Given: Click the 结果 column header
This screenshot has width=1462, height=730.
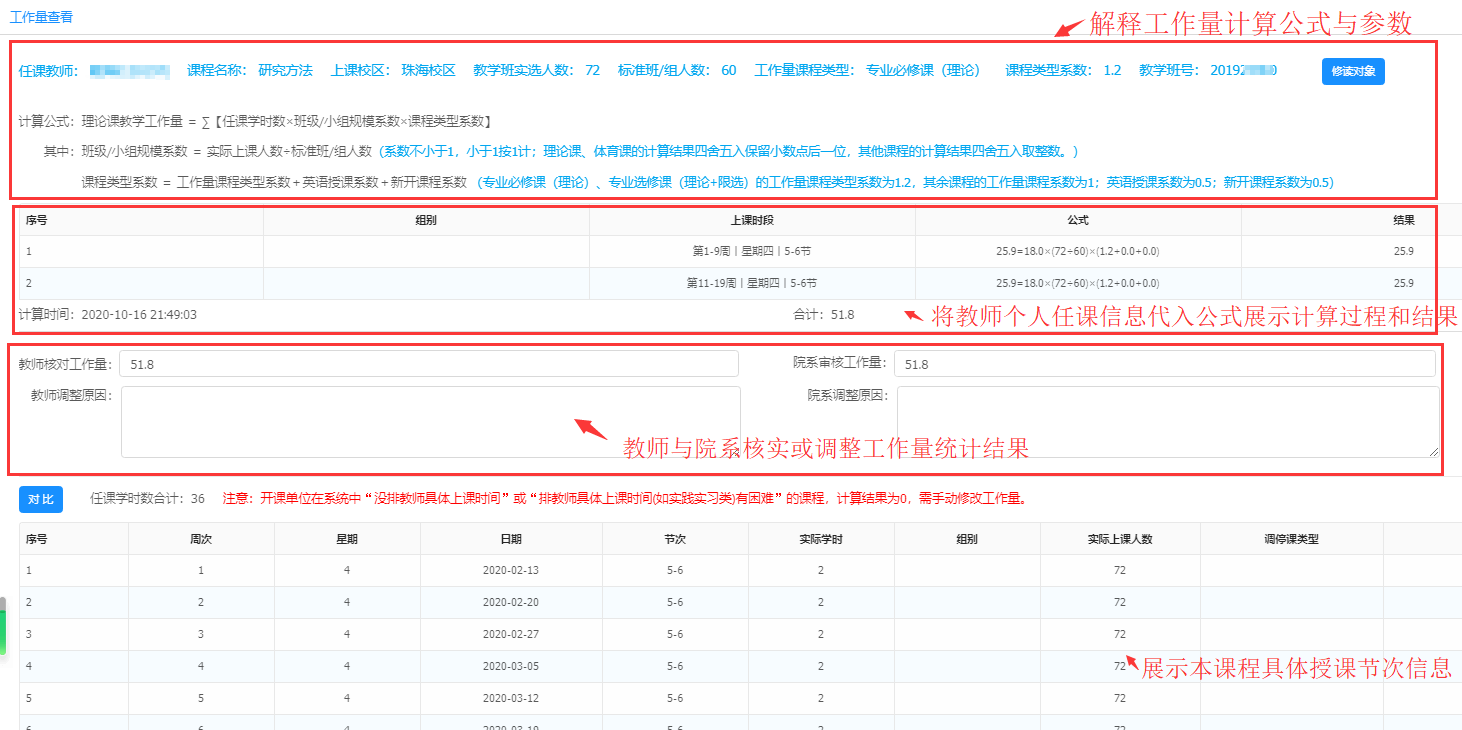Looking at the screenshot, I should point(1403,220).
